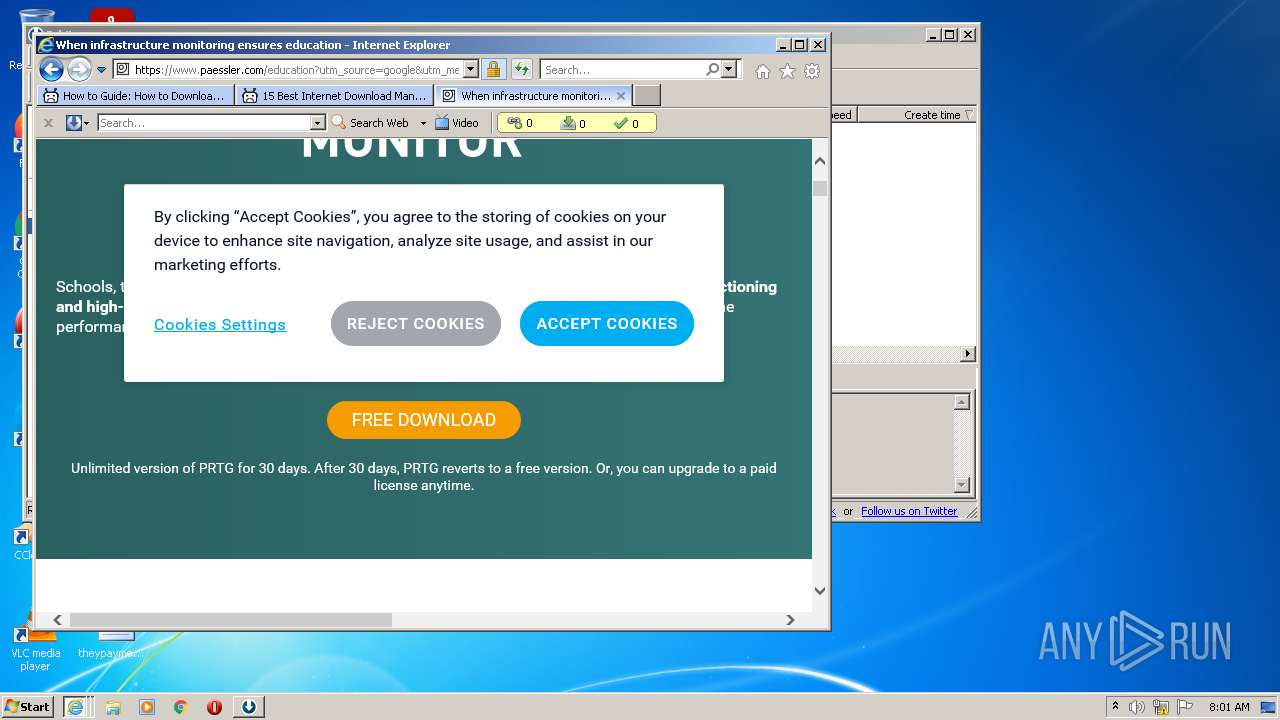Click the page horizontal scrollbar right arrow
This screenshot has height=720, width=1280.
tap(790, 620)
